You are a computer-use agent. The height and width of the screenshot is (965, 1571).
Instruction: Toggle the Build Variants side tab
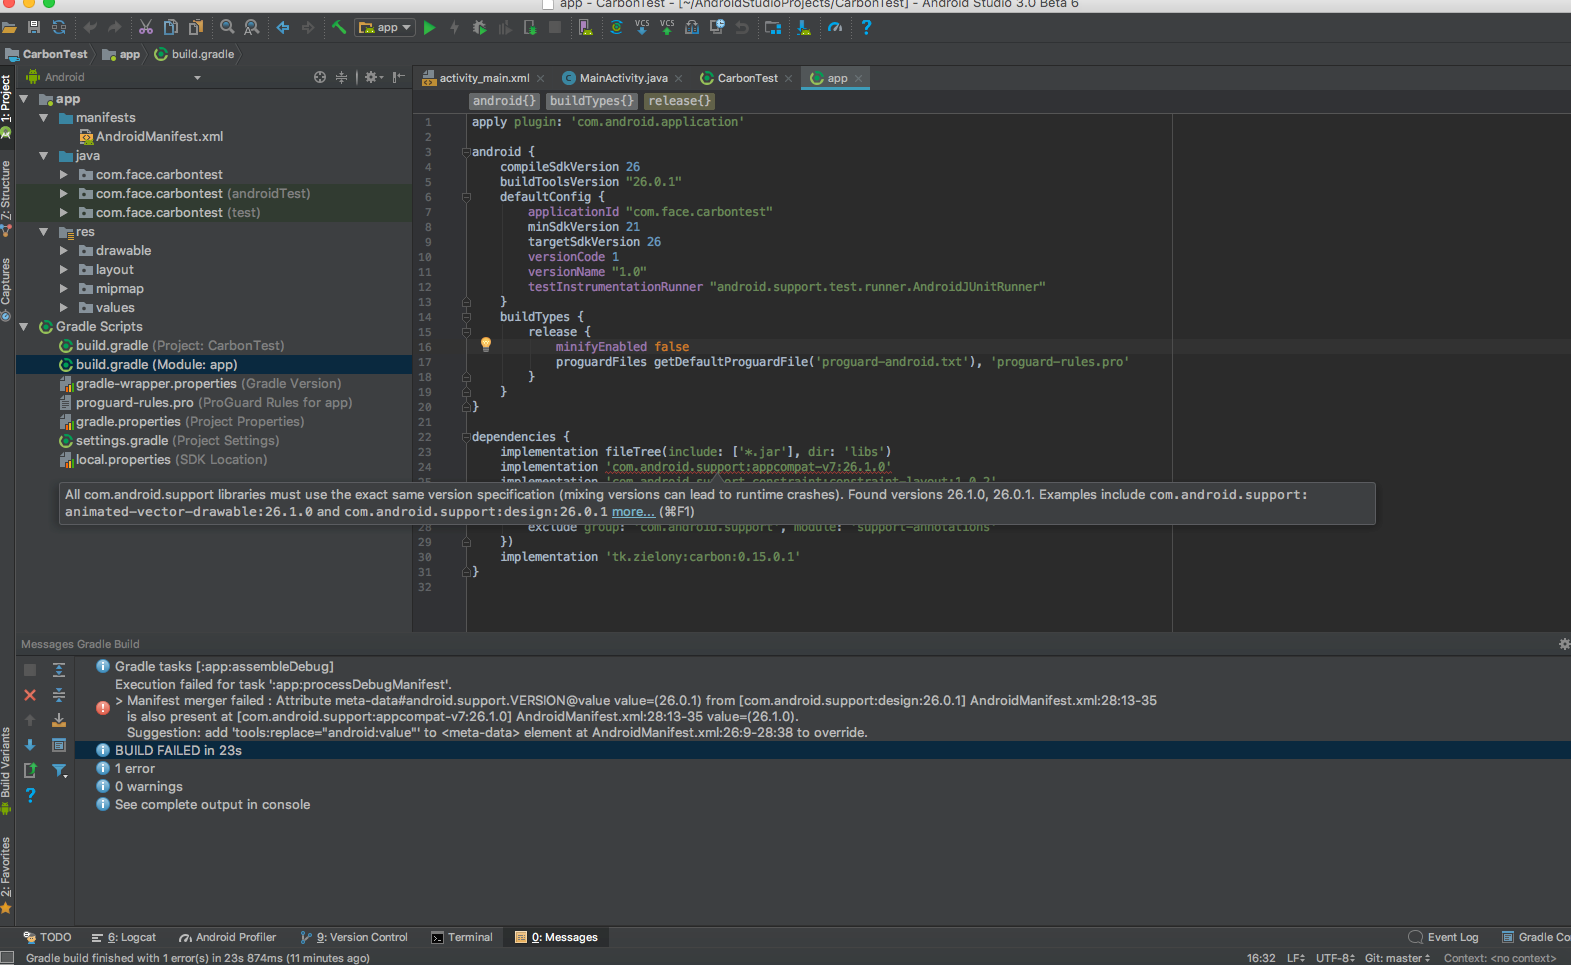point(6,770)
